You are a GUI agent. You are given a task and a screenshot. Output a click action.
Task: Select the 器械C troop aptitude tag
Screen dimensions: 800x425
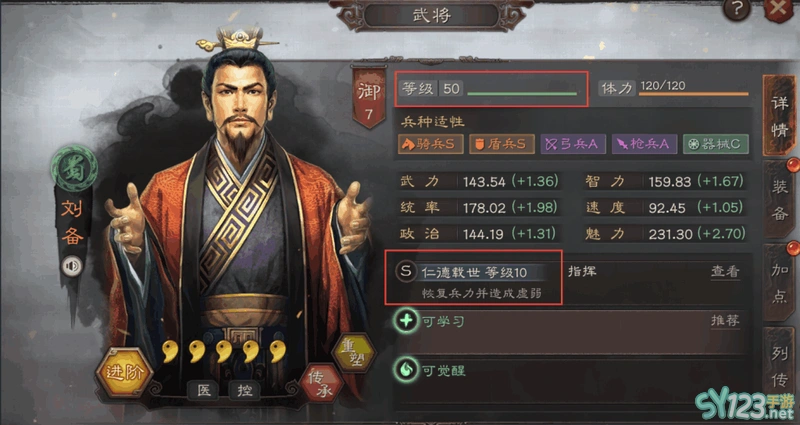[716, 144]
